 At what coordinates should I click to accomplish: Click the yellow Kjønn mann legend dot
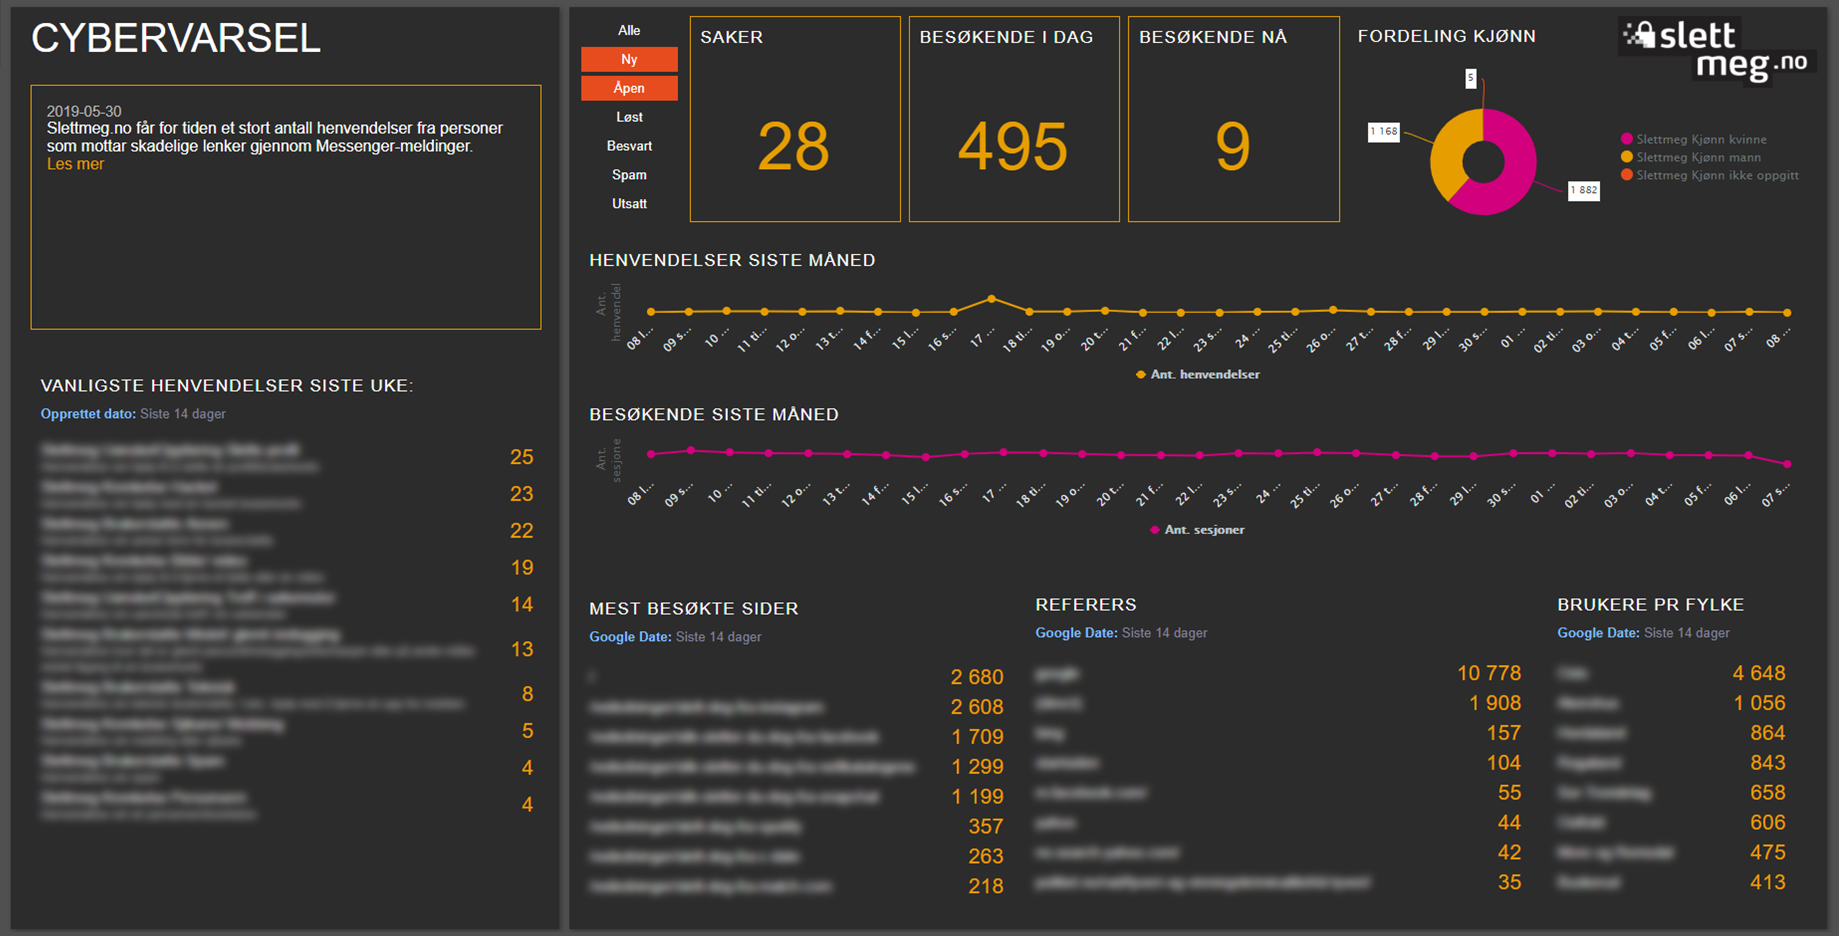pyautogui.click(x=1627, y=157)
